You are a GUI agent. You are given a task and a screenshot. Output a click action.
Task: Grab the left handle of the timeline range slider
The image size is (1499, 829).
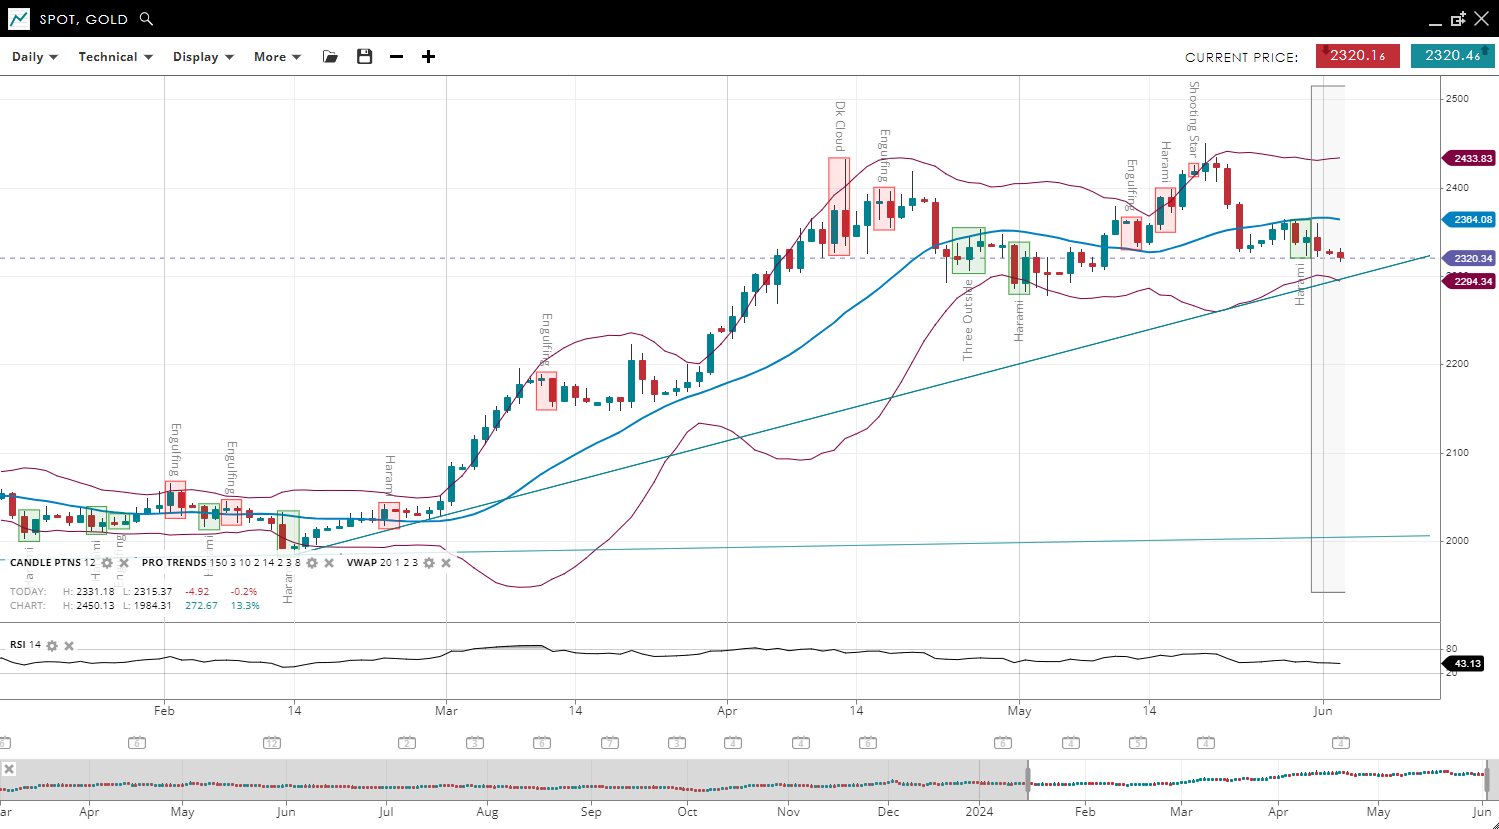(x=1028, y=779)
